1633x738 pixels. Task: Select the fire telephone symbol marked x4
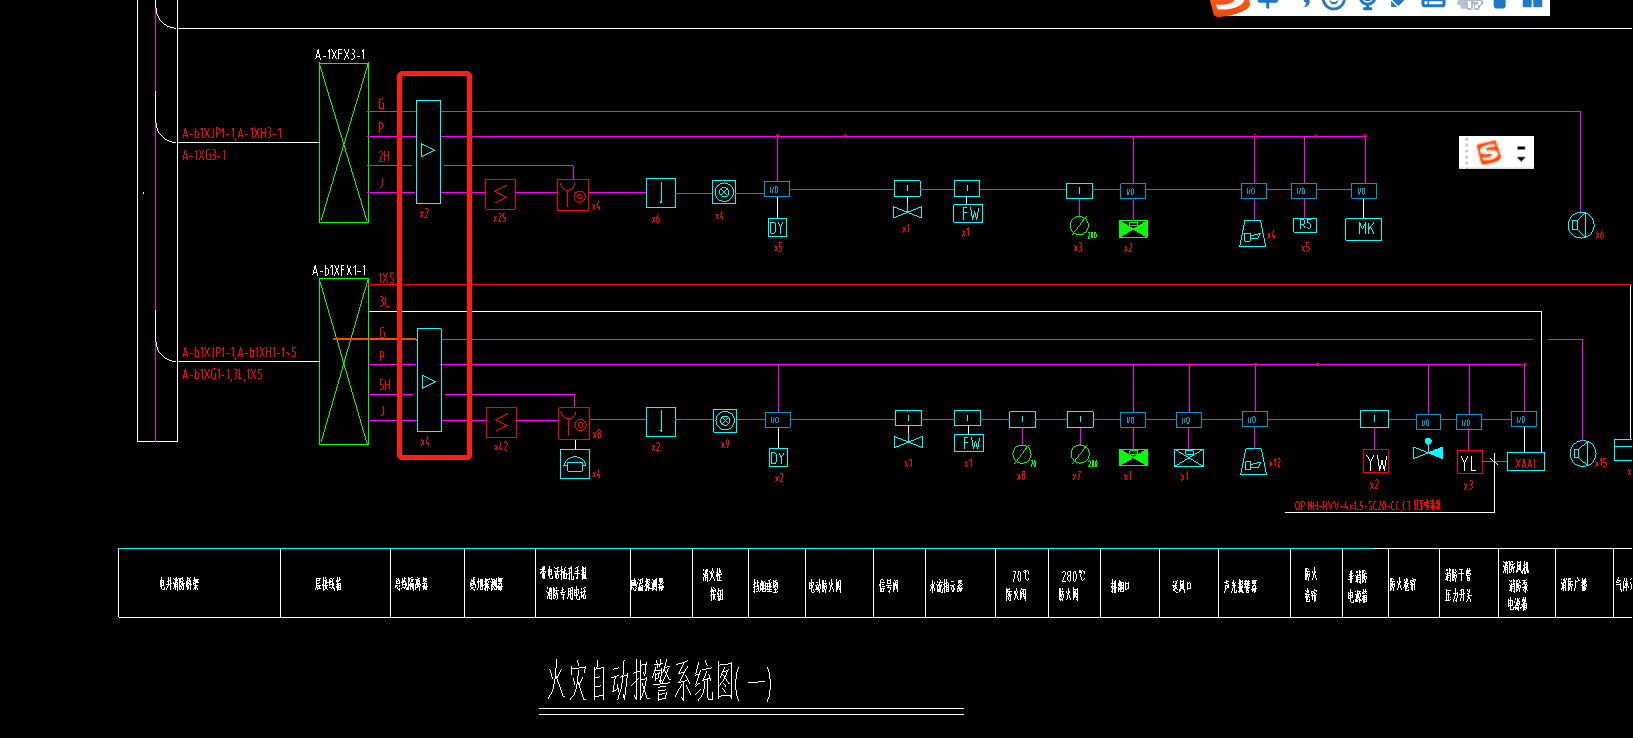(x=575, y=464)
